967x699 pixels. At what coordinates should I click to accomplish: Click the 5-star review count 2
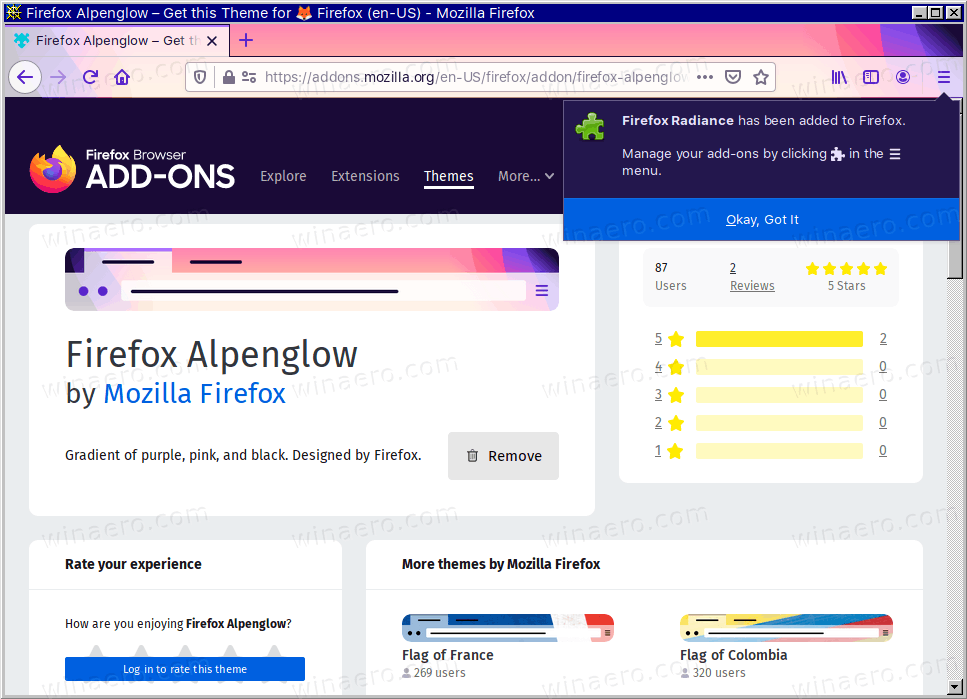coord(883,339)
